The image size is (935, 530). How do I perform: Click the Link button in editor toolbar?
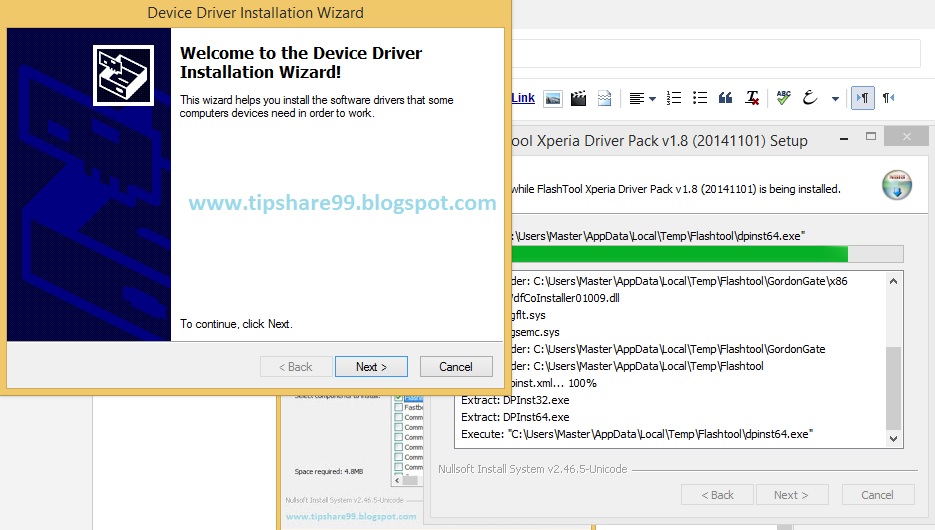523,98
